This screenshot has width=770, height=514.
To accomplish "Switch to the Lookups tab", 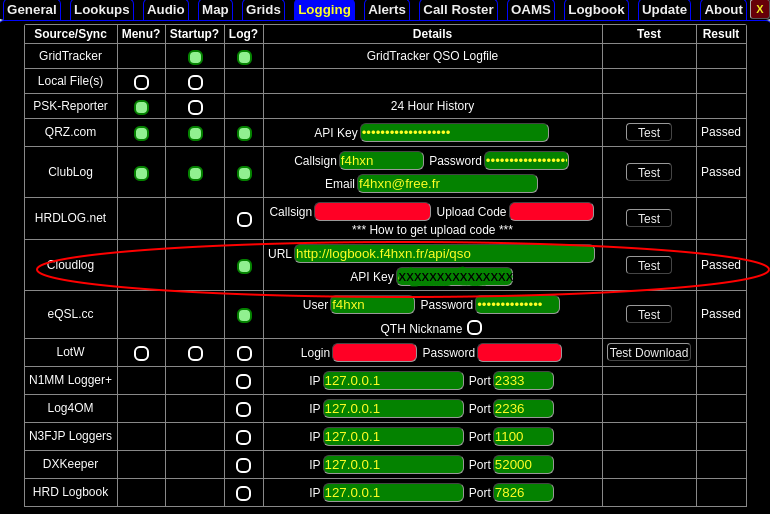I will [102, 10].
